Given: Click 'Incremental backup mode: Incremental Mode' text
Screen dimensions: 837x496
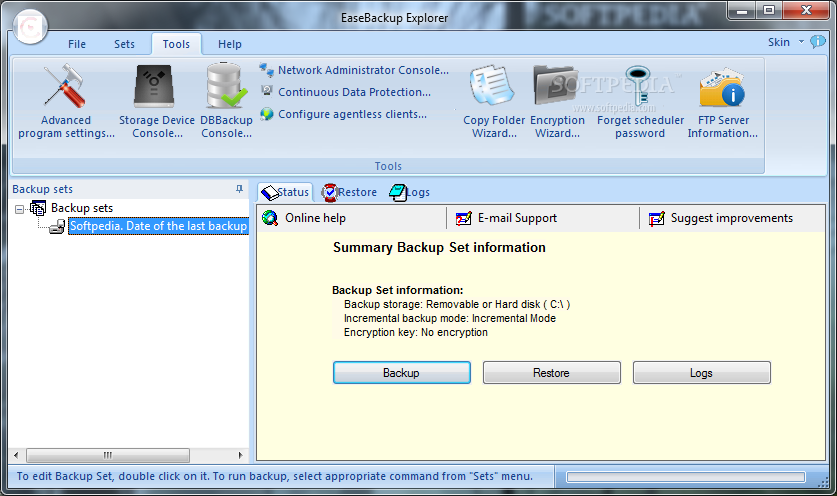Looking at the screenshot, I should pyautogui.click(x=449, y=318).
